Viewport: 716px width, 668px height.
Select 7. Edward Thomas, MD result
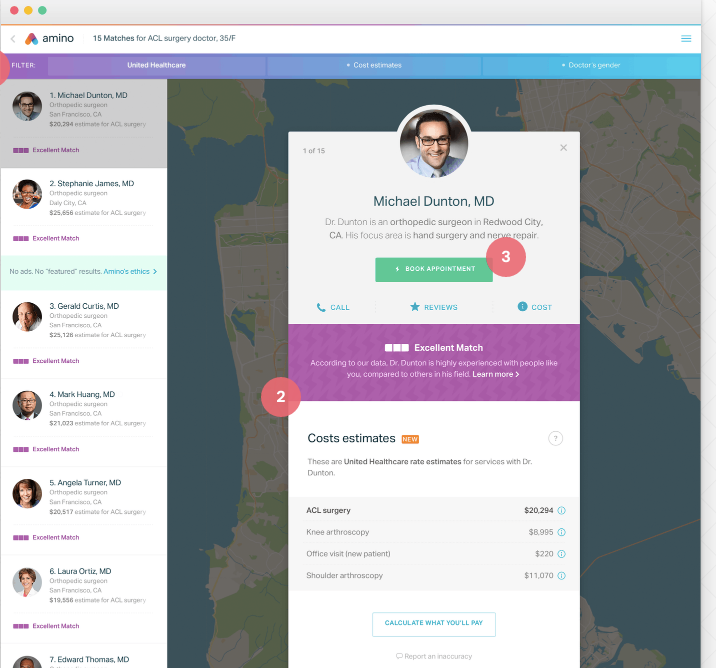coord(84,656)
